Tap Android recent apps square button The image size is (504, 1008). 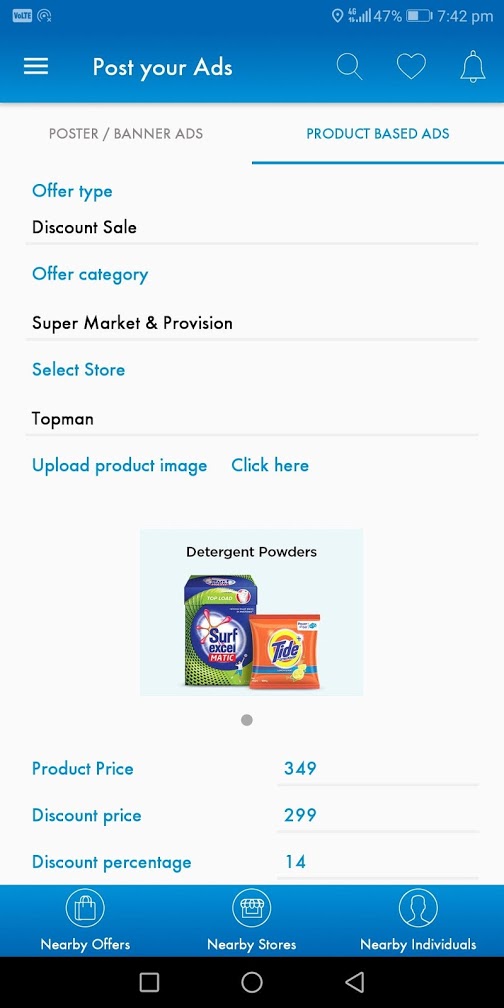pyautogui.click(x=149, y=982)
